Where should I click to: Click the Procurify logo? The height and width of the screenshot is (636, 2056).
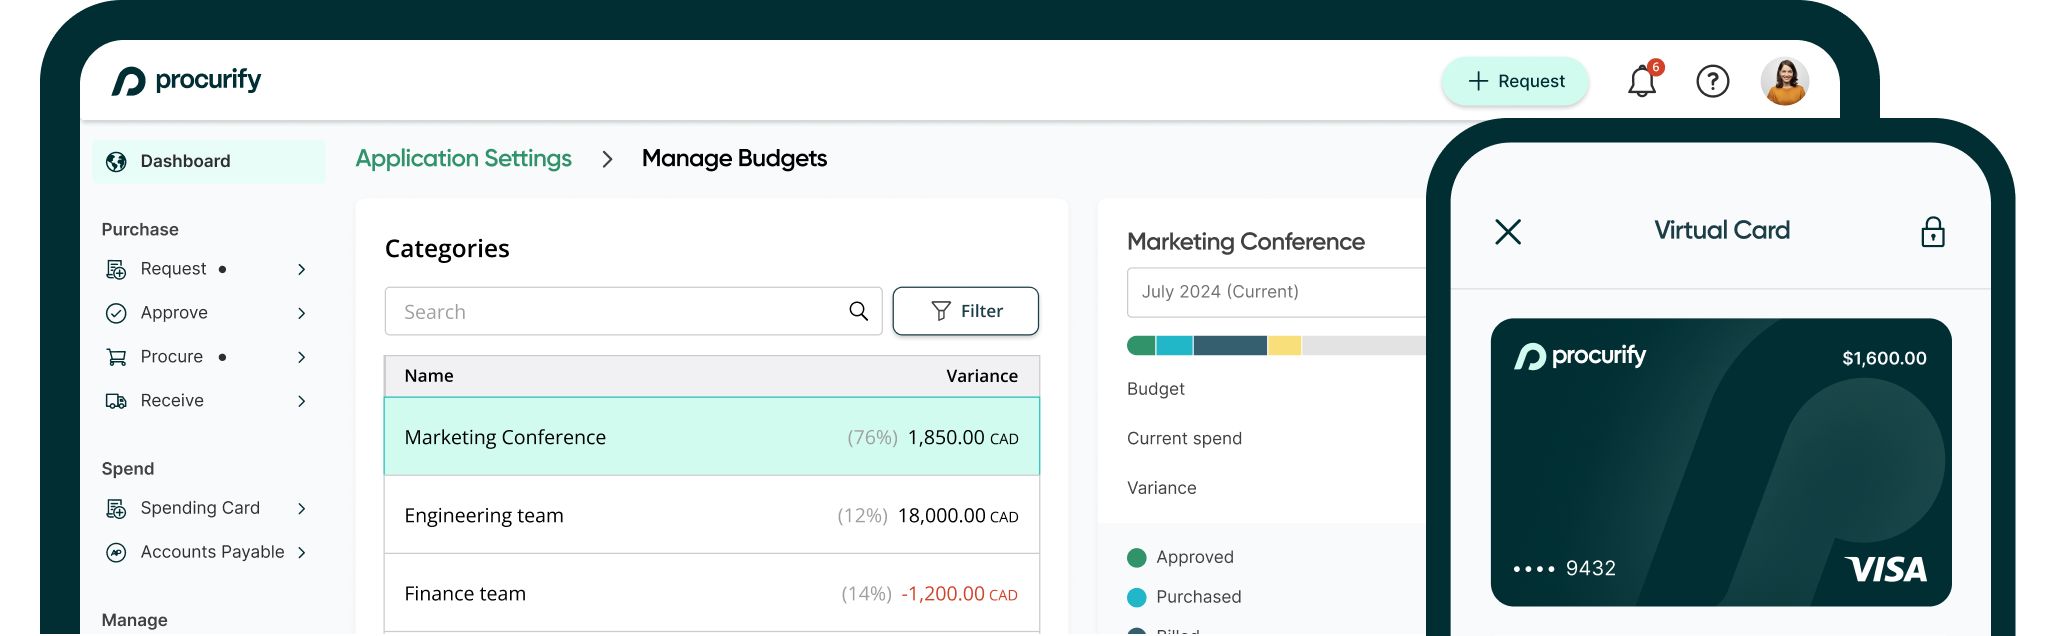pos(186,80)
